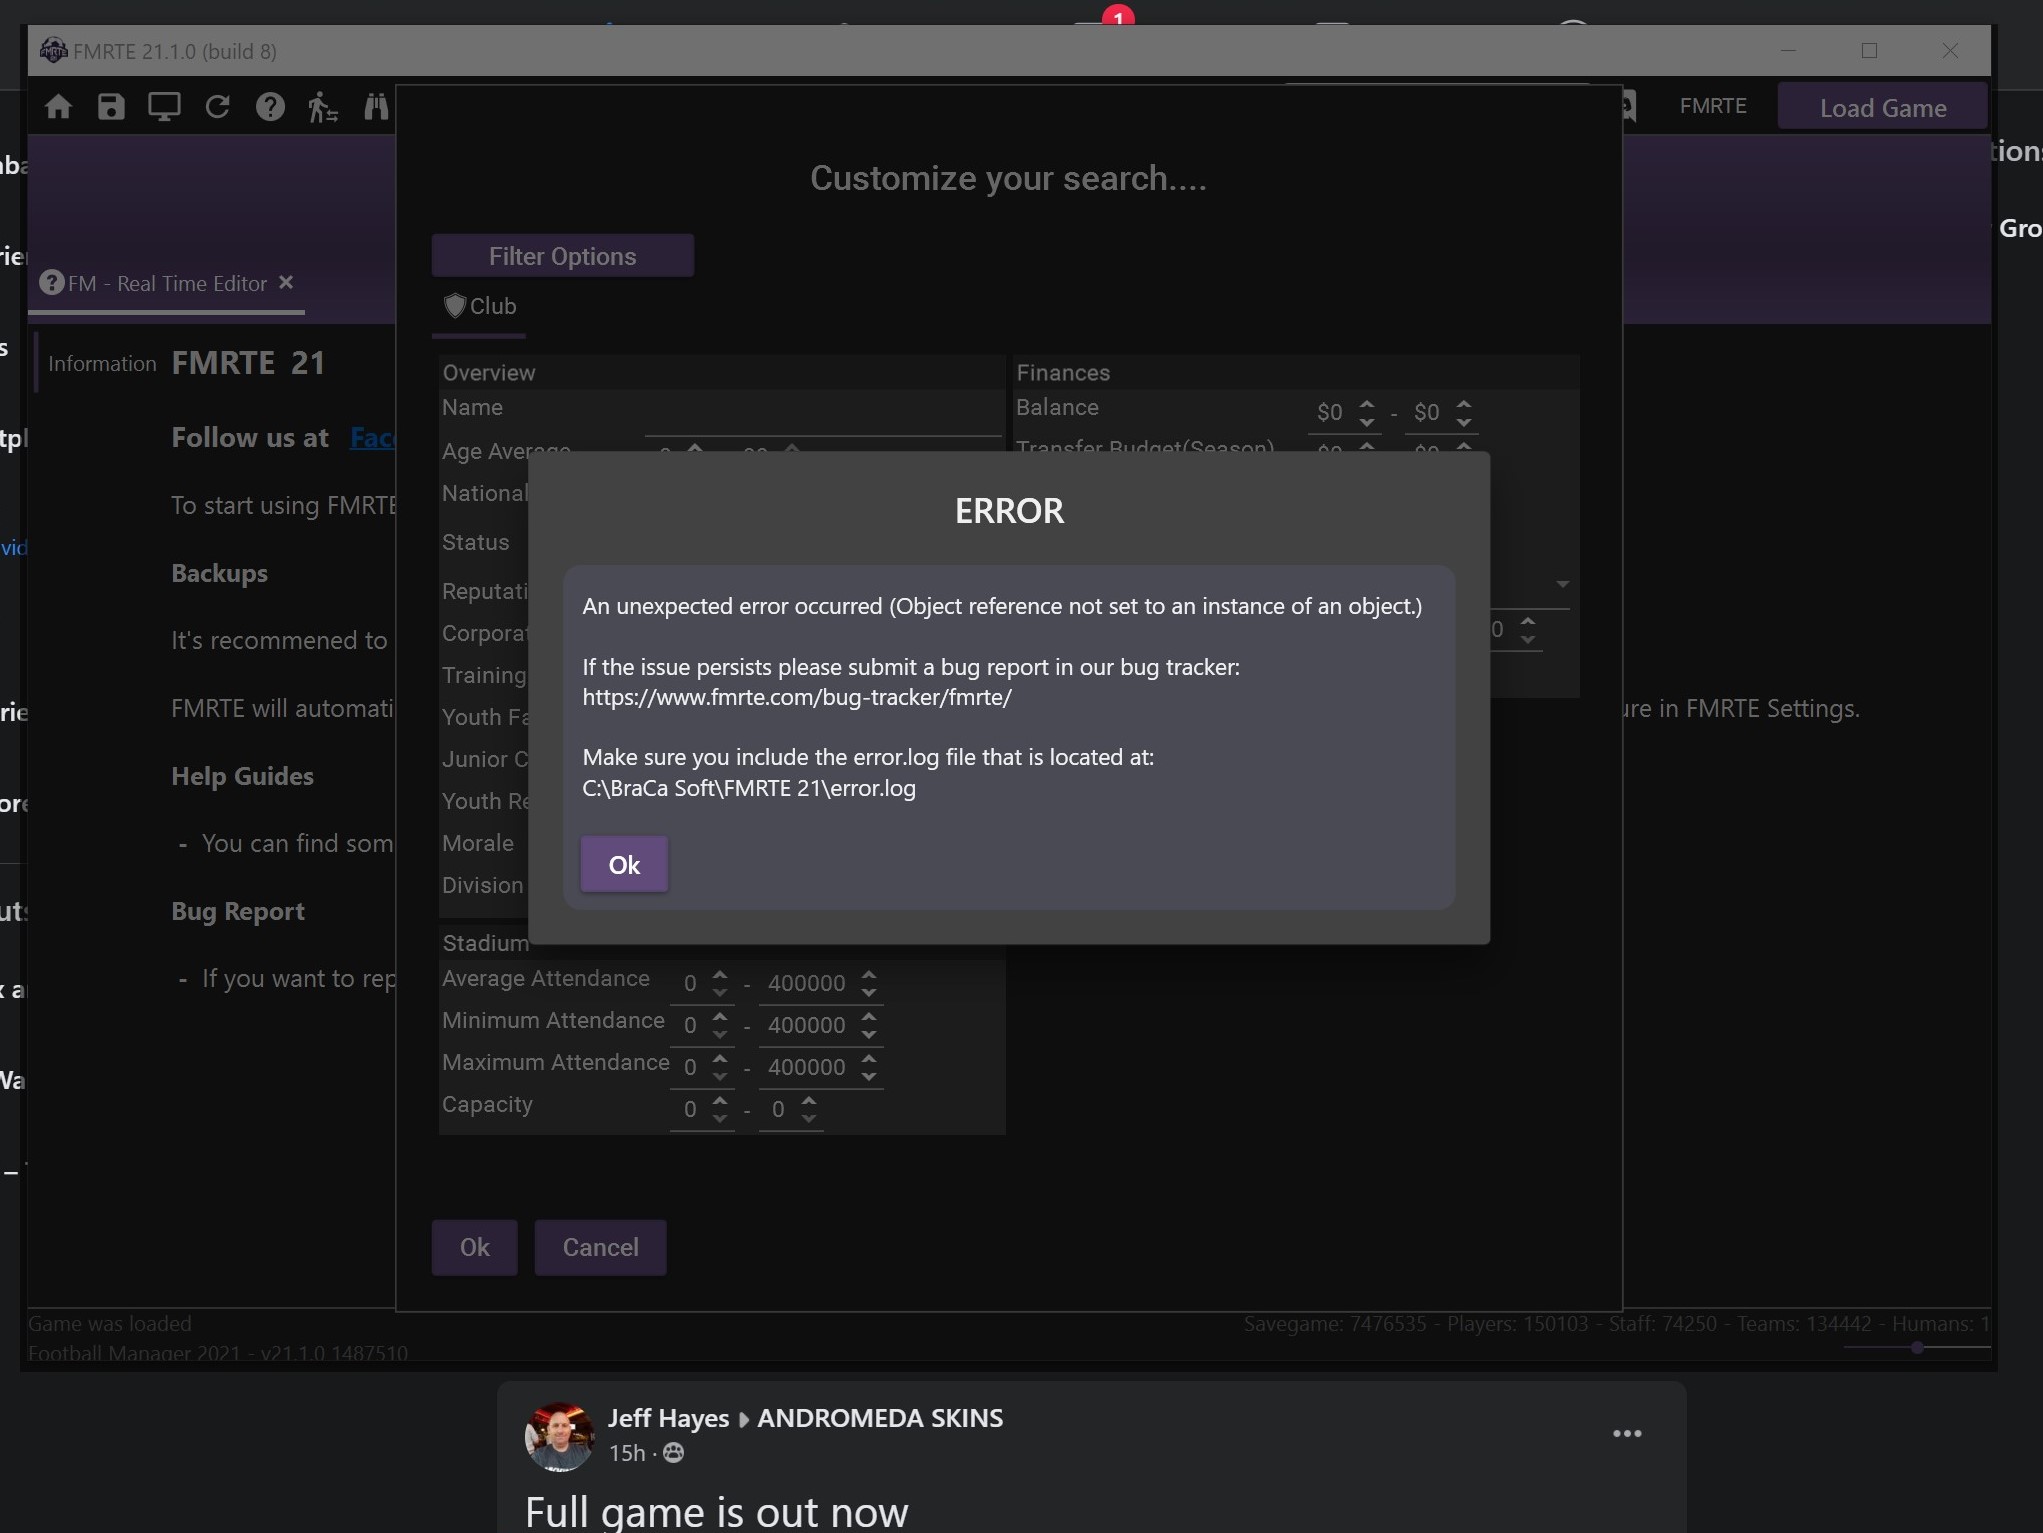
Task: Click the Game was loaded status text
Action: coord(110,1324)
